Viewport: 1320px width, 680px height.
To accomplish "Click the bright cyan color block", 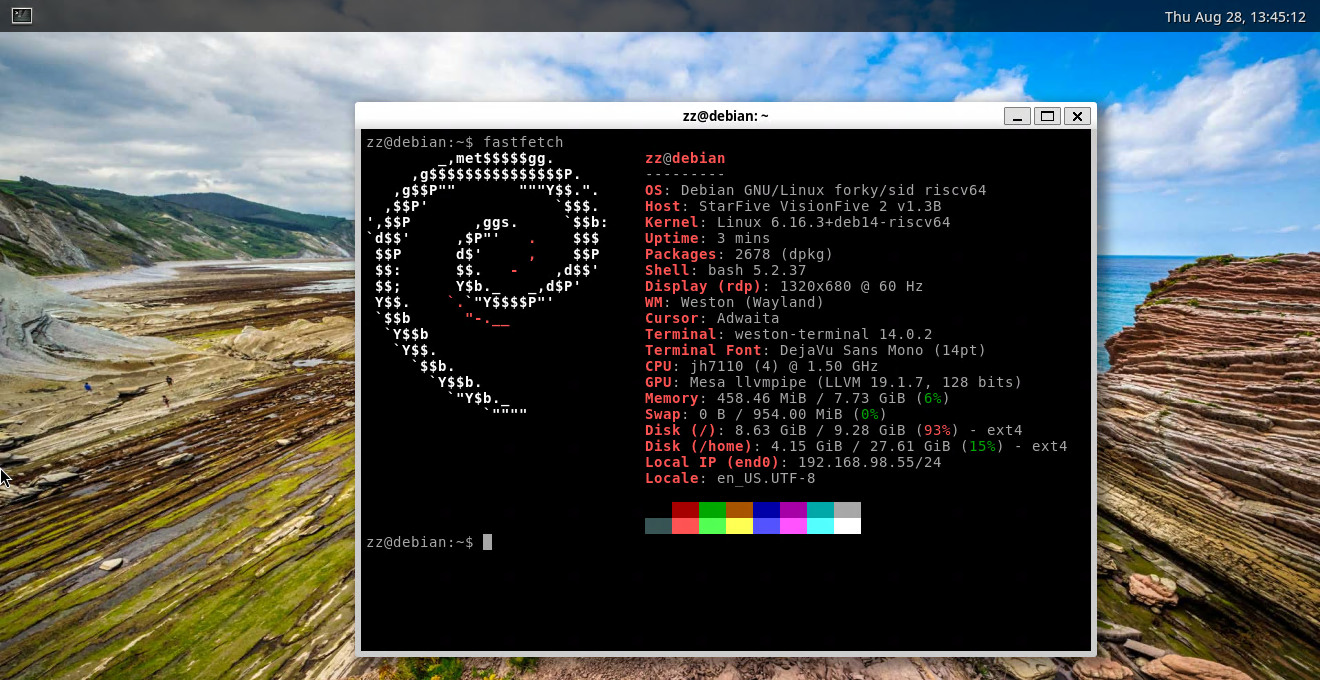I will [x=820, y=526].
